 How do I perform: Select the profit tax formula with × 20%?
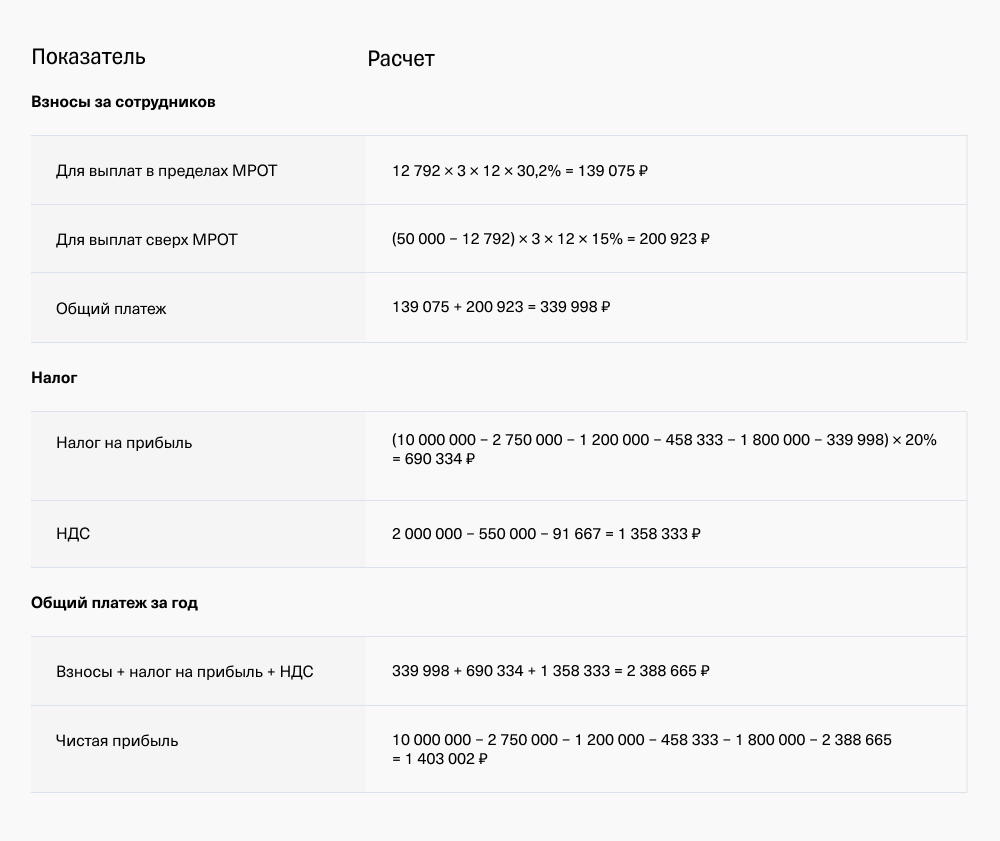[x=664, y=441]
